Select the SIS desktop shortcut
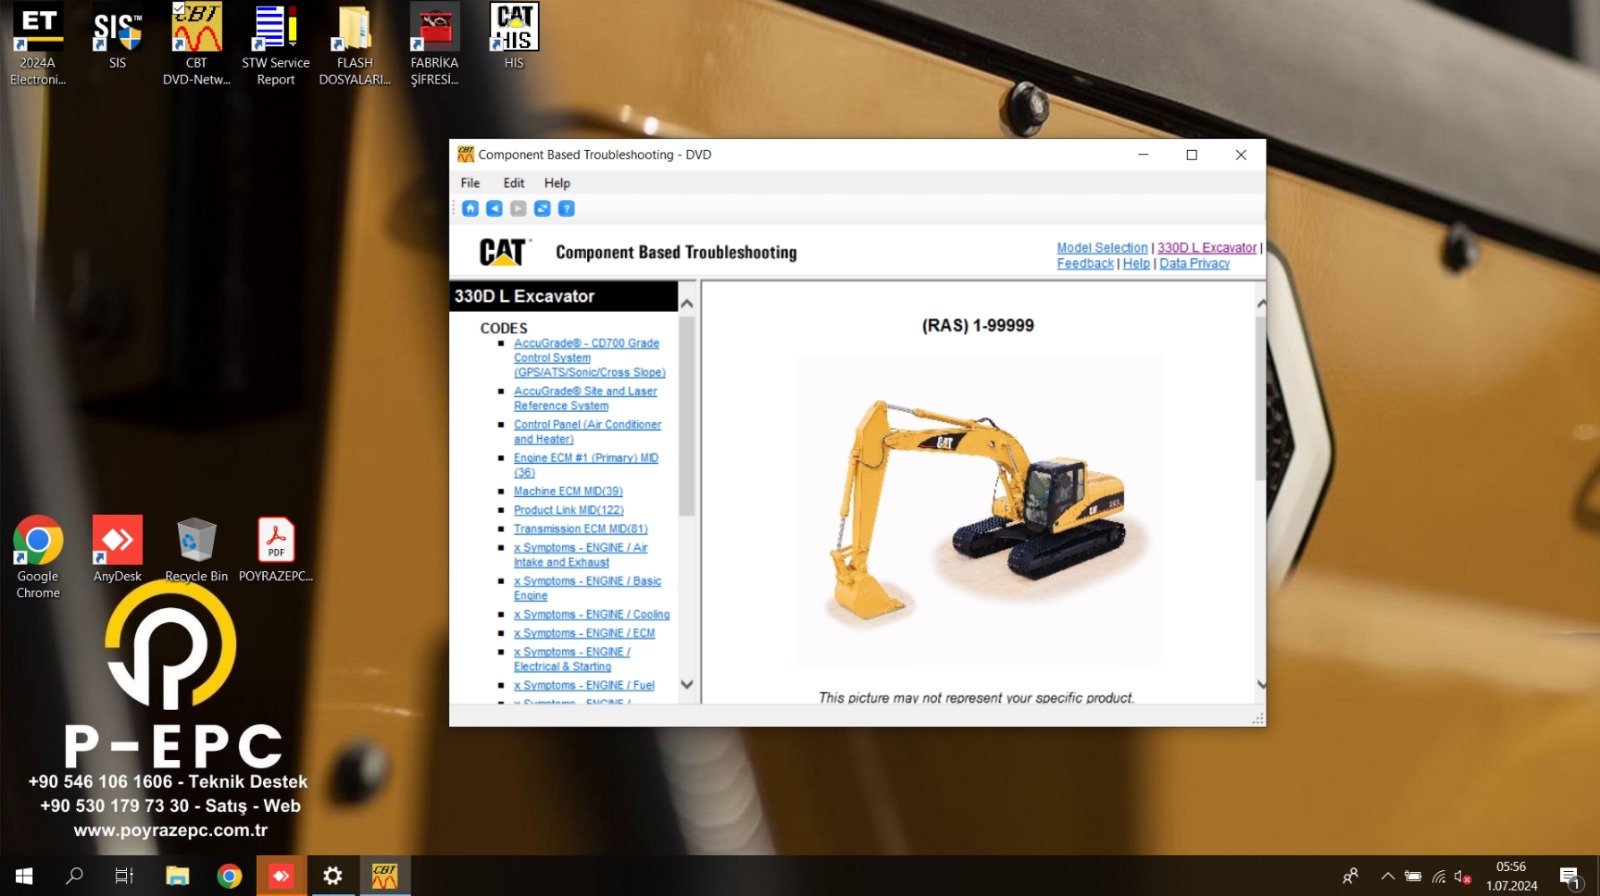This screenshot has width=1600, height=896. [117, 38]
